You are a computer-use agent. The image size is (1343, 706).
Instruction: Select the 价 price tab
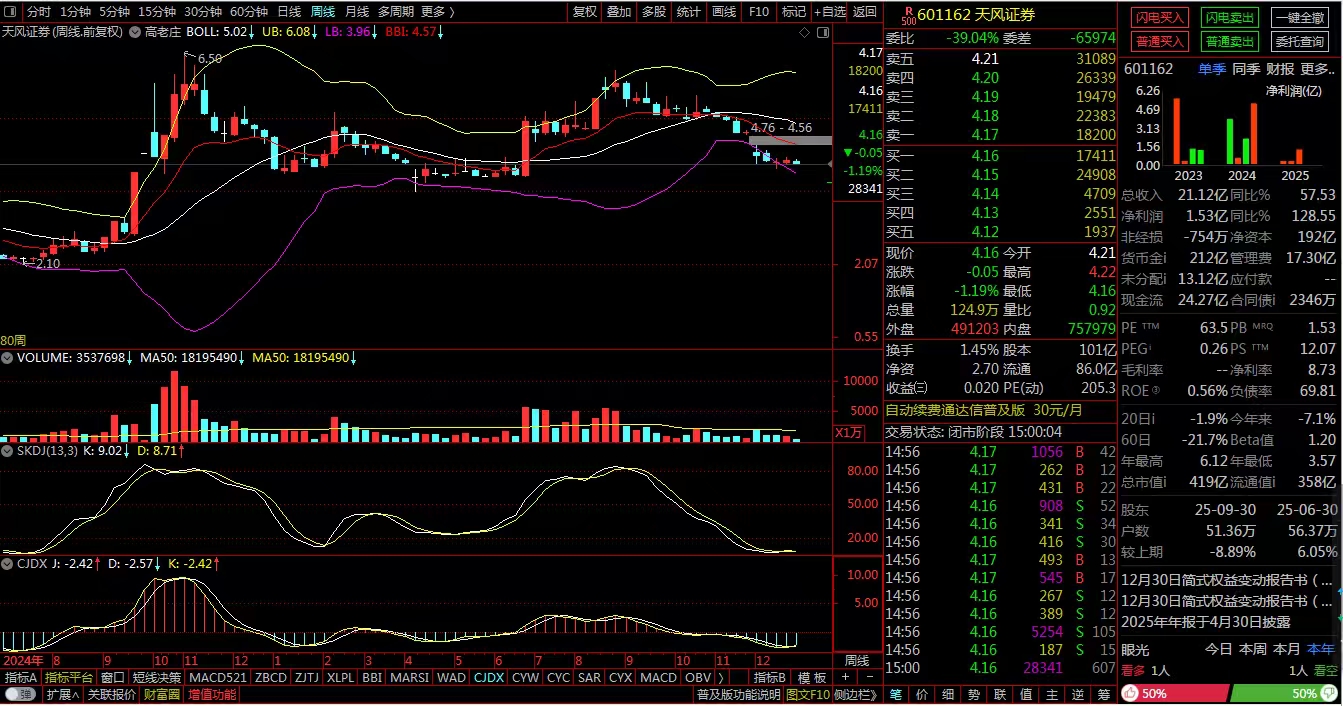(x=922, y=694)
